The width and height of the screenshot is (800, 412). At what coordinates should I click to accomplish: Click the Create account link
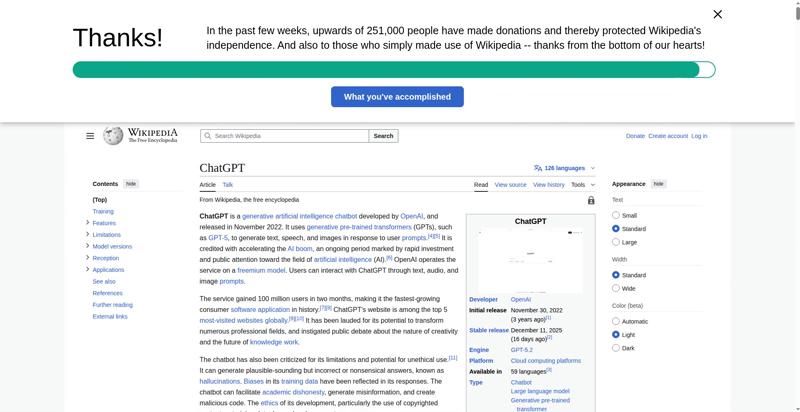[x=668, y=136]
